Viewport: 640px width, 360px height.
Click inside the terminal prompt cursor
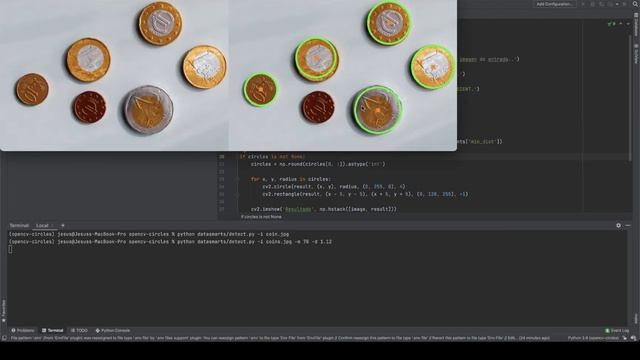(10, 249)
